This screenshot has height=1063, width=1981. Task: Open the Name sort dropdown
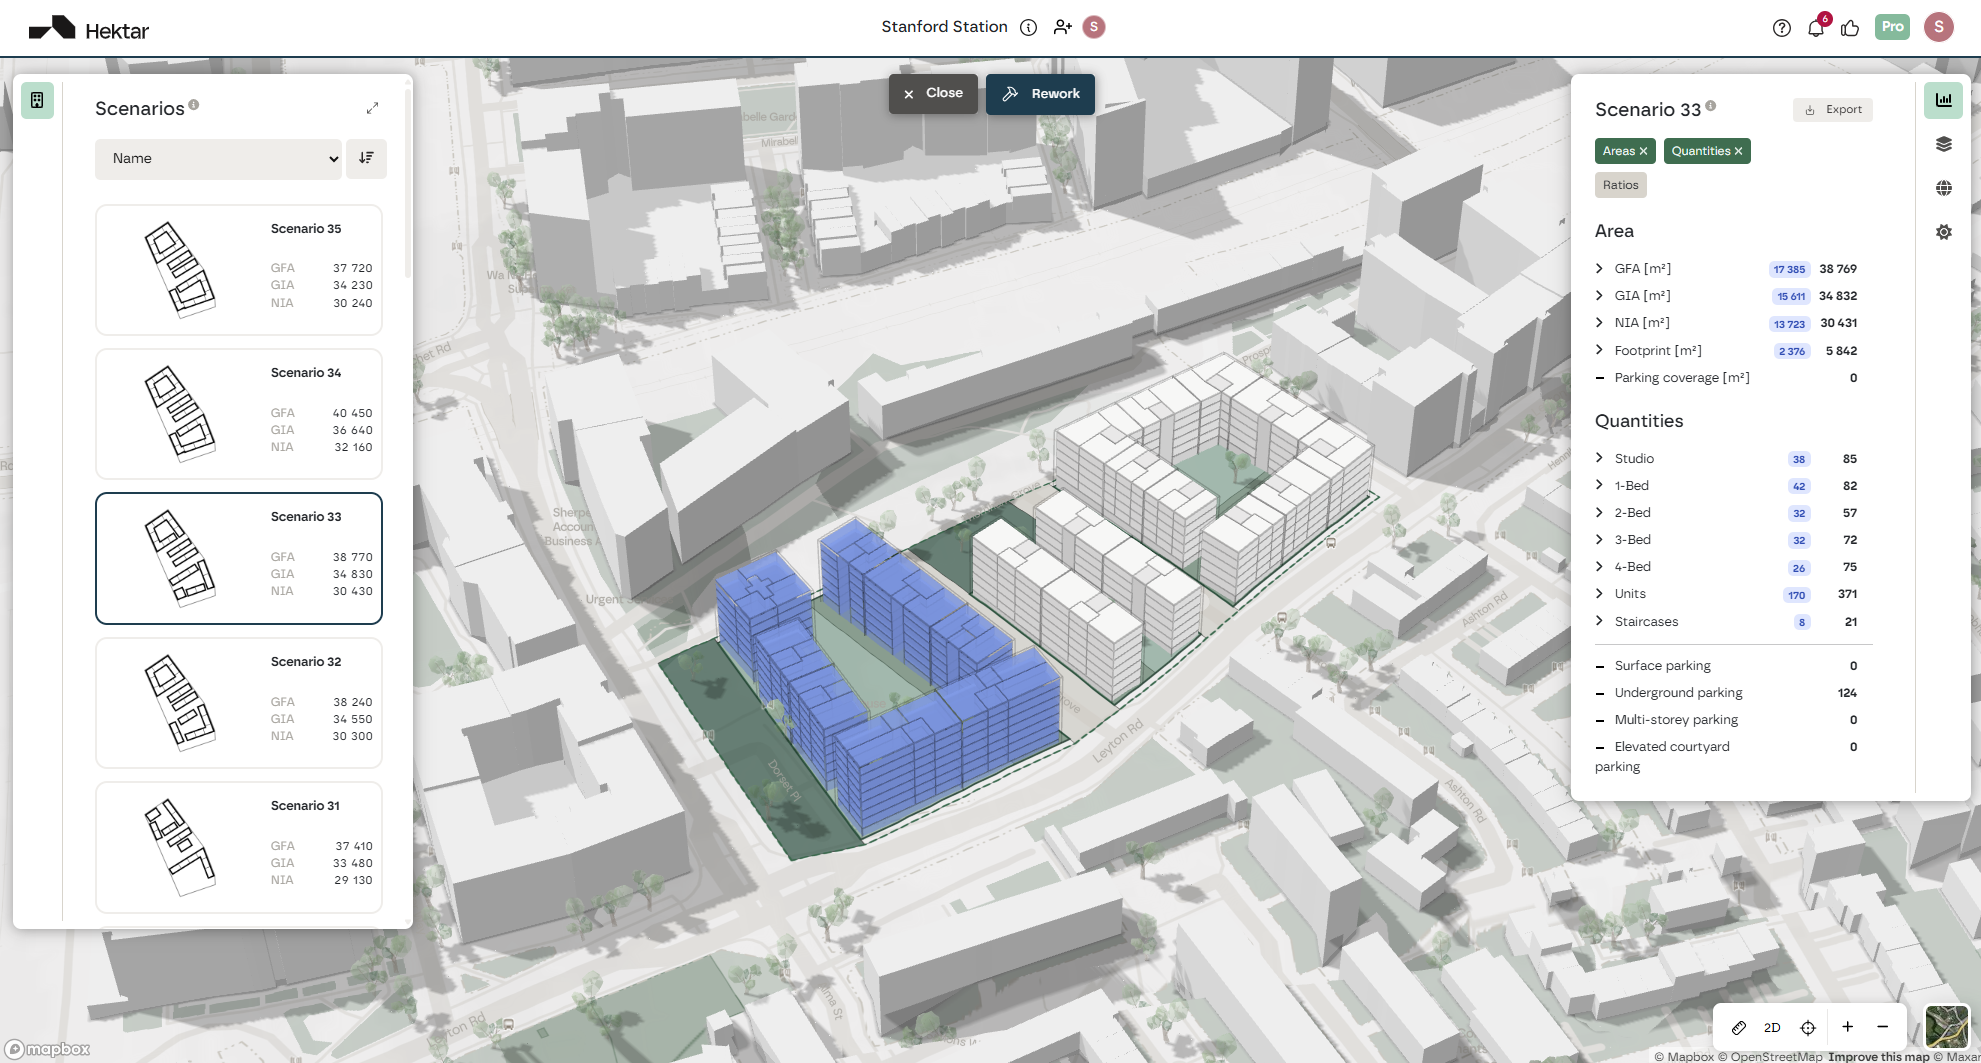click(x=219, y=158)
